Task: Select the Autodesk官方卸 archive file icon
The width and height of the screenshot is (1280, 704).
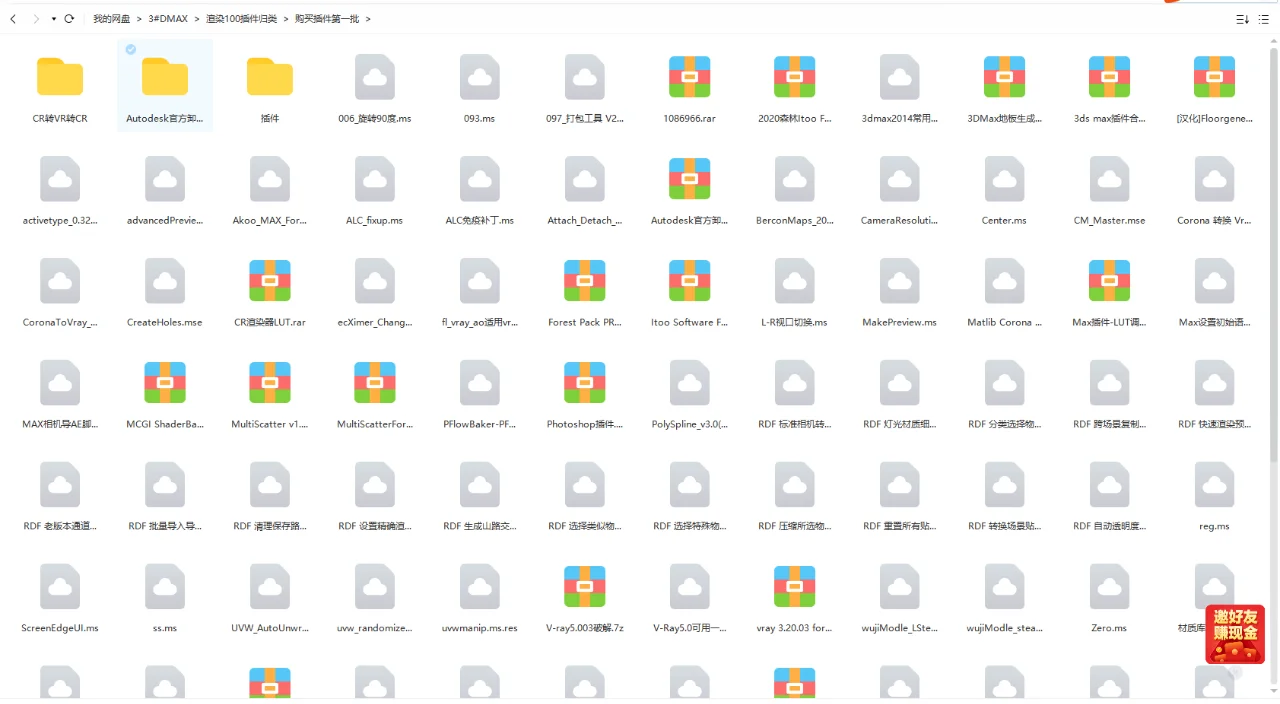Action: tap(690, 179)
